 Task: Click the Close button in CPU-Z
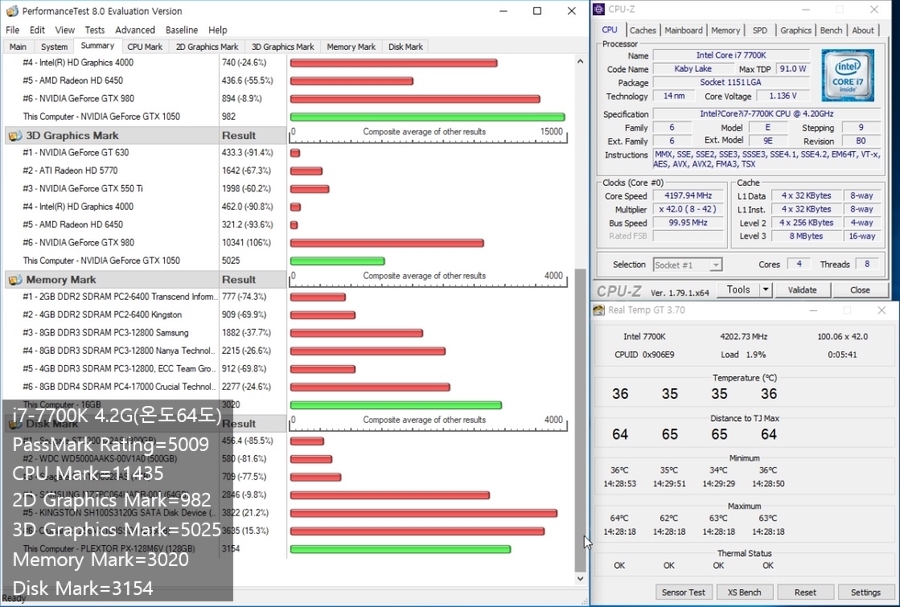[859, 290]
